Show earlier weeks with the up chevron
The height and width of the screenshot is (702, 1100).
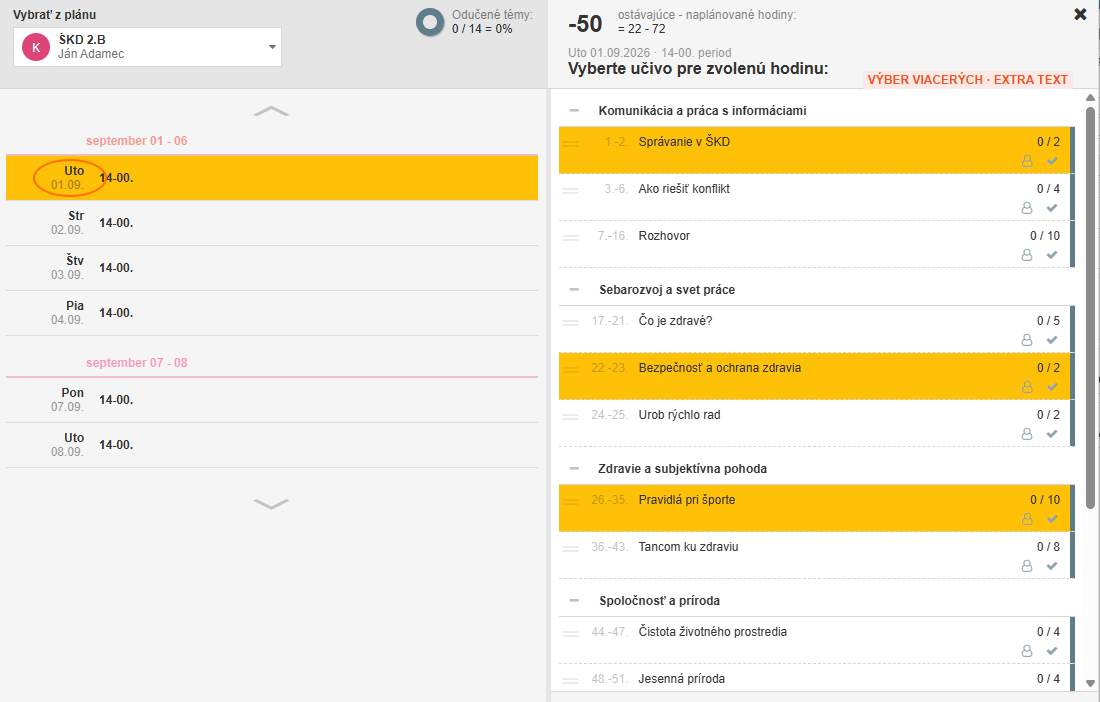coord(271,112)
